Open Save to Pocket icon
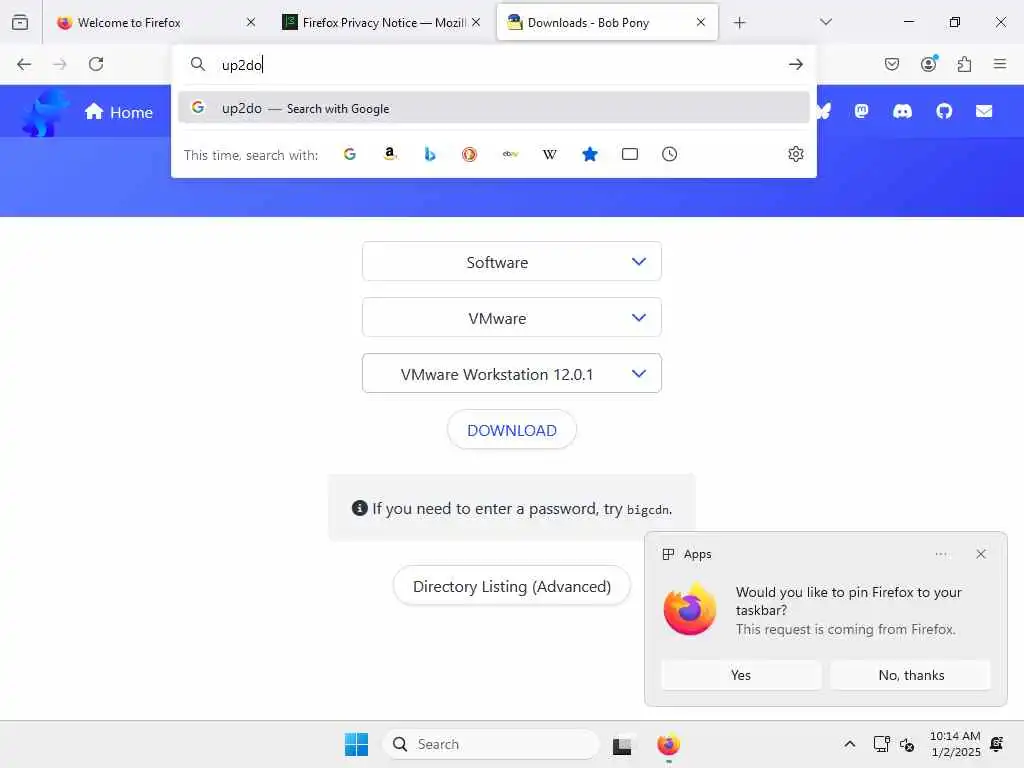Screen dimensions: 1024x768 [892, 64]
